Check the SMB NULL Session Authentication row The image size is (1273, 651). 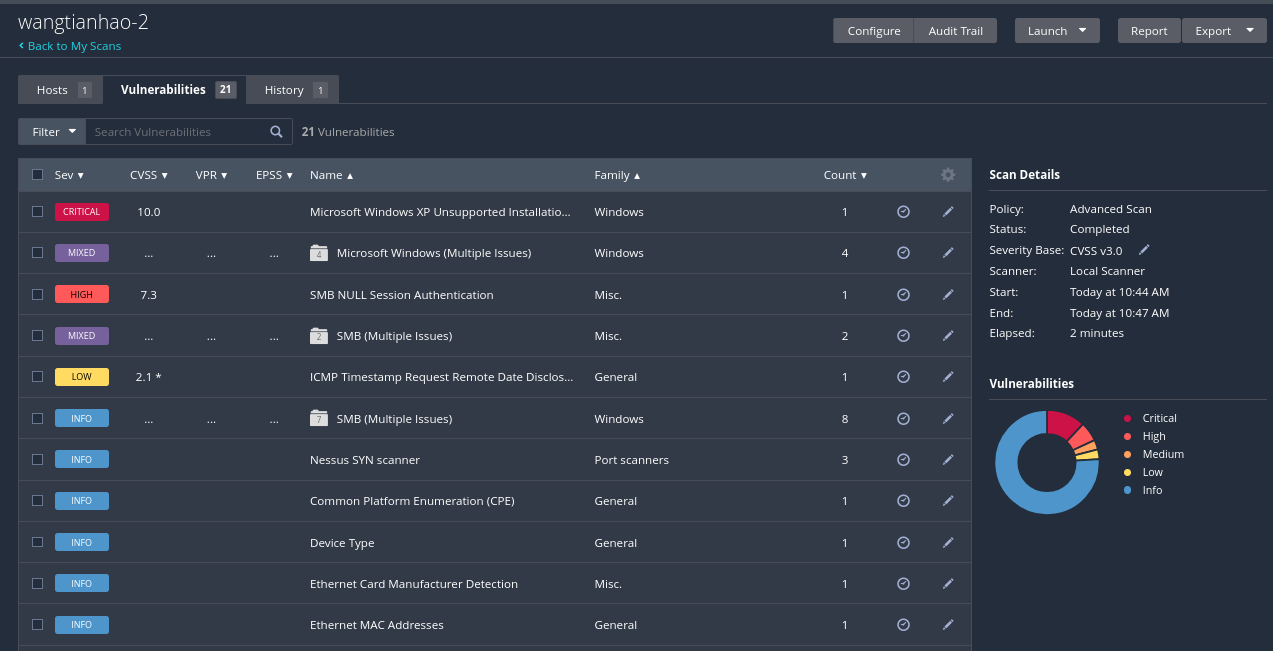(x=38, y=295)
